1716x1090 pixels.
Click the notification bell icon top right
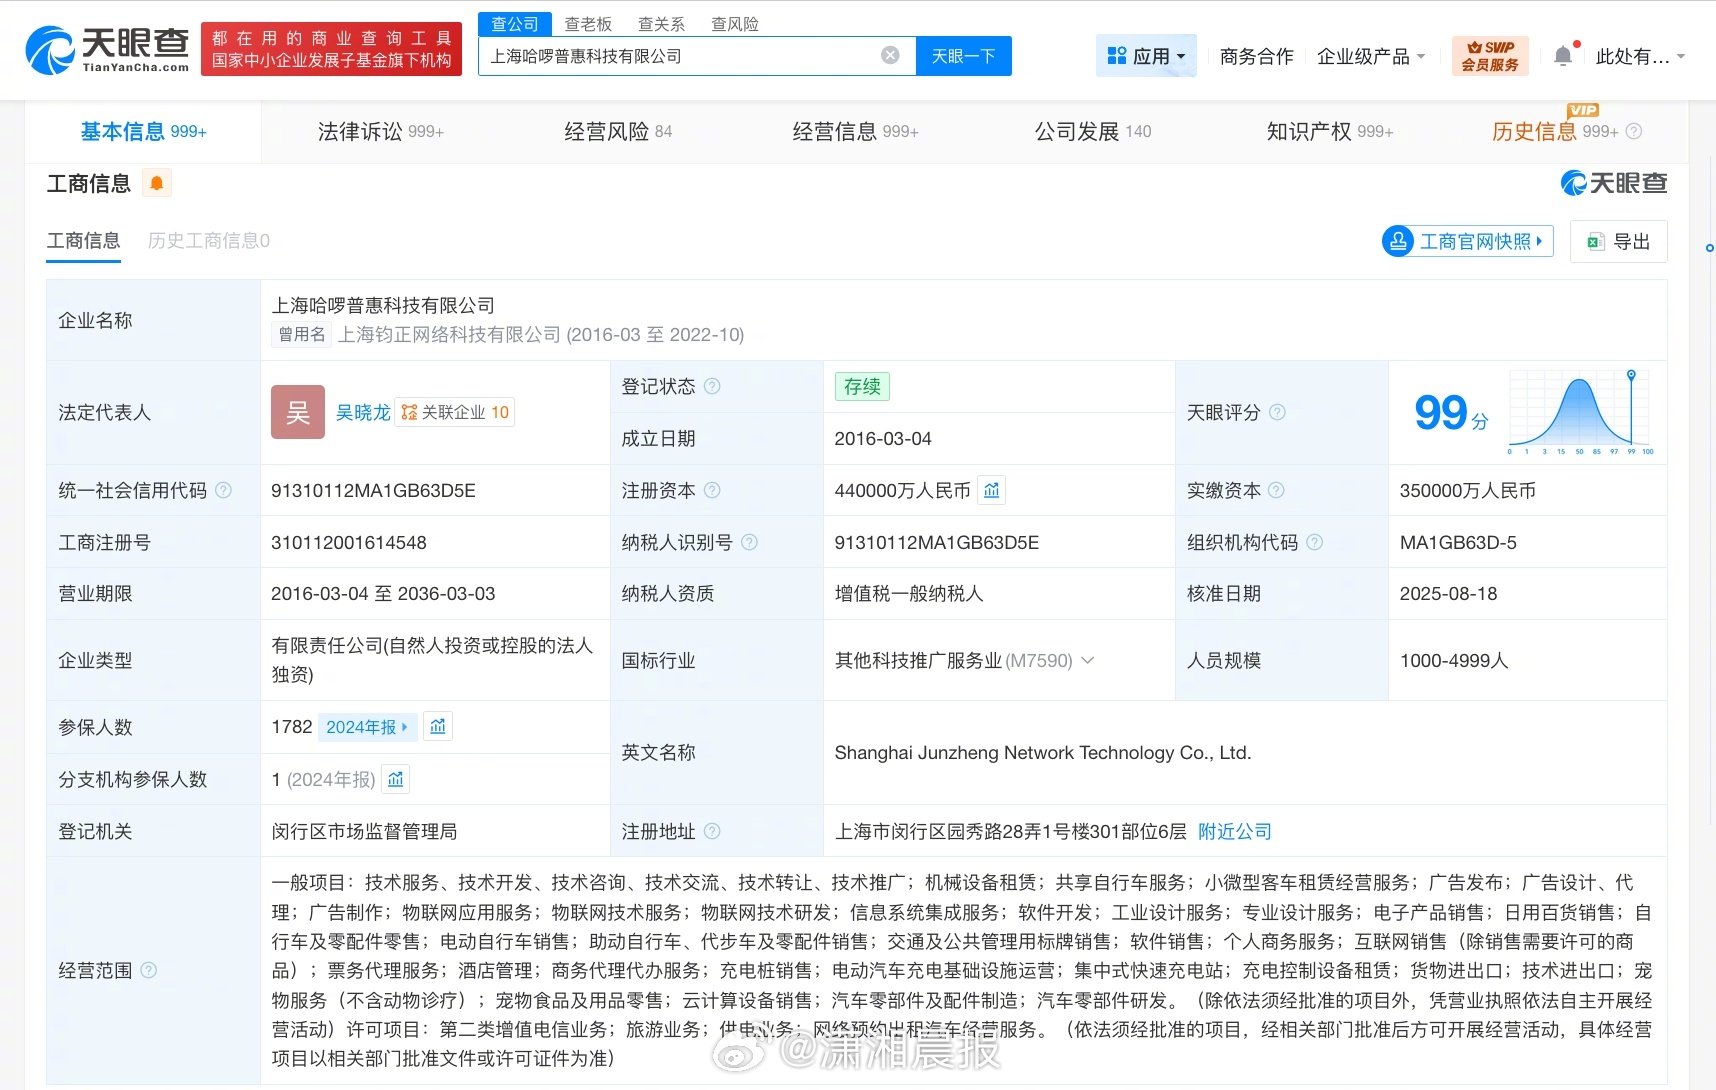pos(1563,55)
